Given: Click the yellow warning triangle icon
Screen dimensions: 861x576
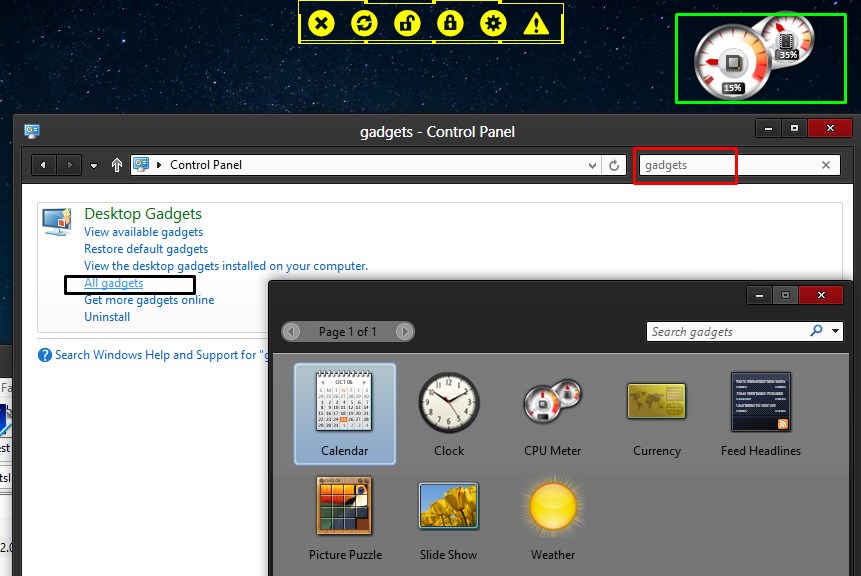Looking at the screenshot, I should point(536,24).
